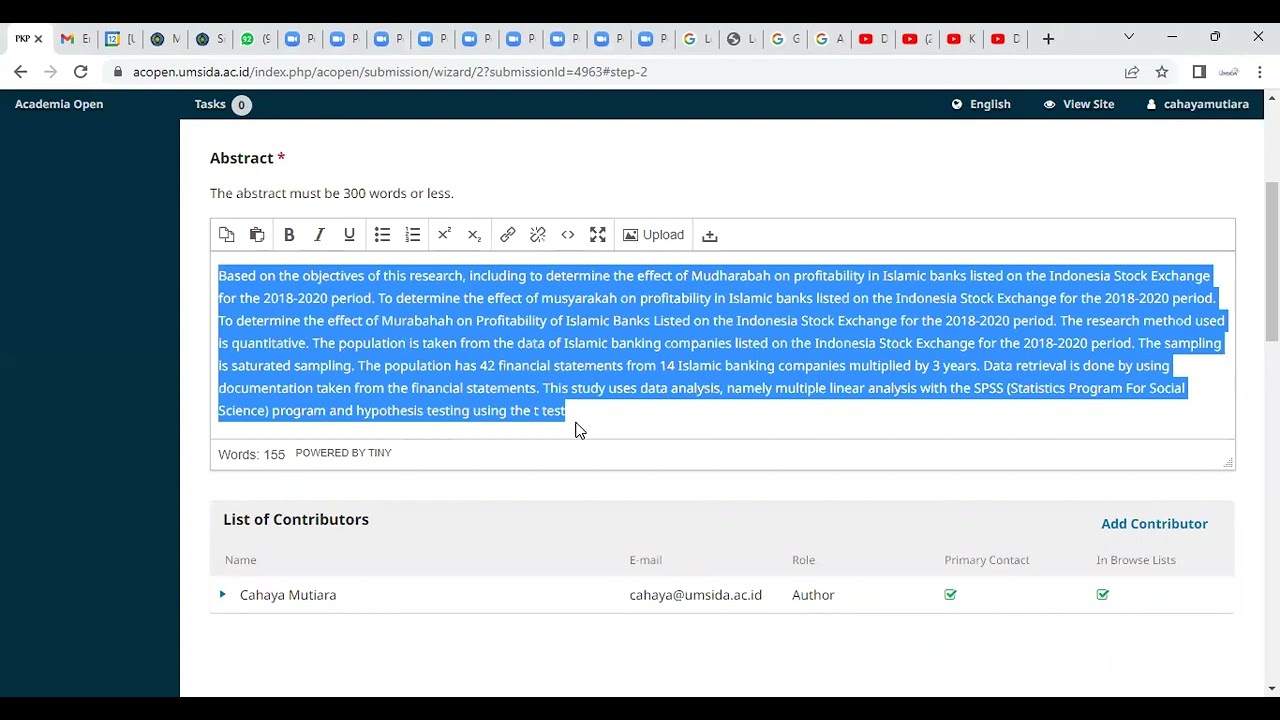Toggle bold formatting in abstract editor
The width and height of the screenshot is (1280, 720).
pyautogui.click(x=289, y=235)
